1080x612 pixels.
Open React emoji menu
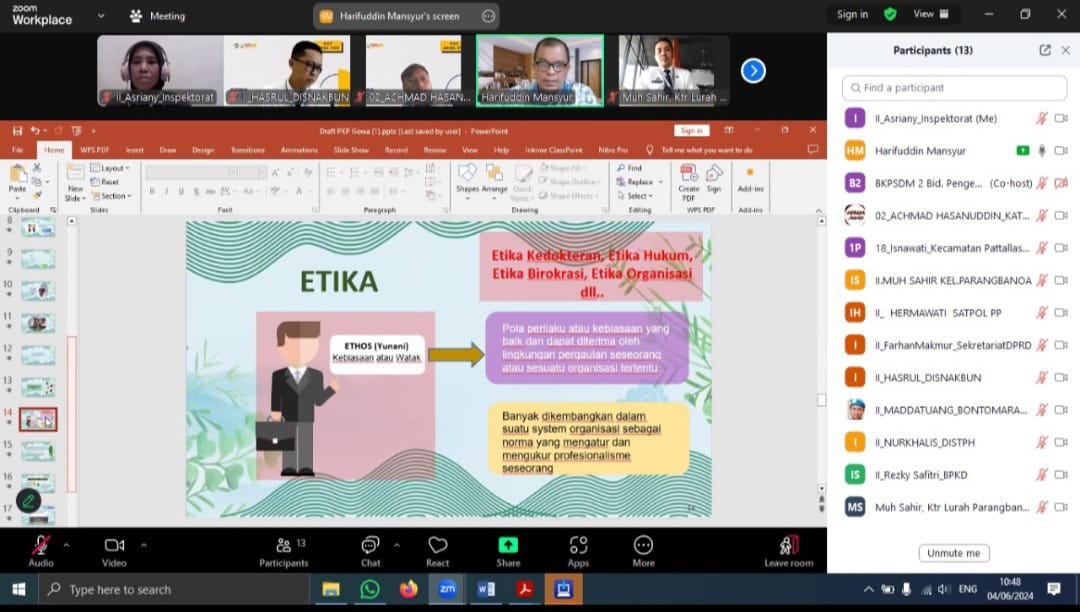coord(437,551)
